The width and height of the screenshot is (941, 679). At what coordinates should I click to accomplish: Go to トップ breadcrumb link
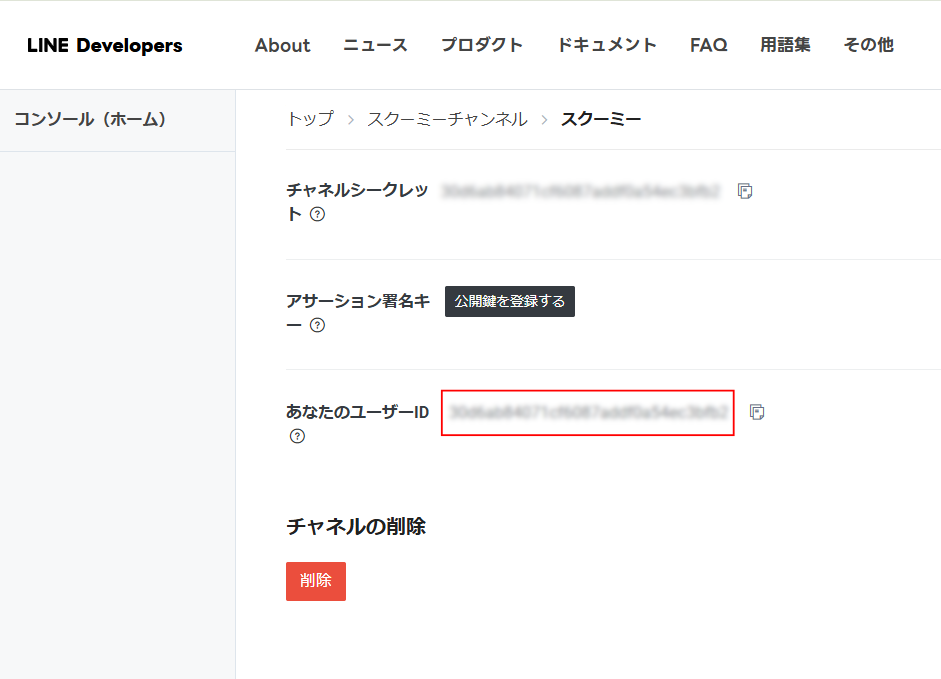click(x=310, y=119)
